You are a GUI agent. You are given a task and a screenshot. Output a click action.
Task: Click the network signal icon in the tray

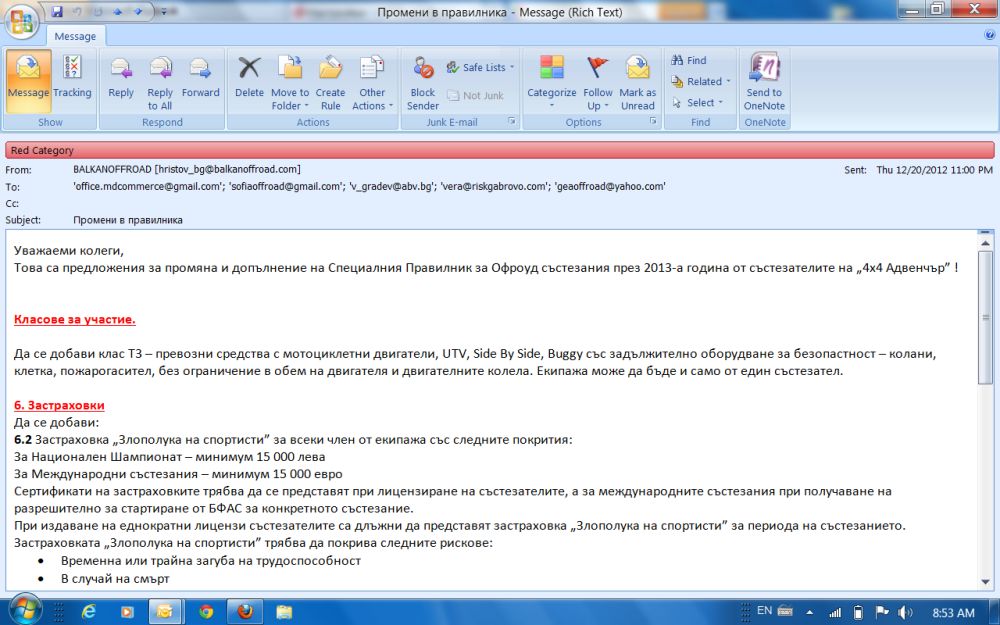coord(834,612)
